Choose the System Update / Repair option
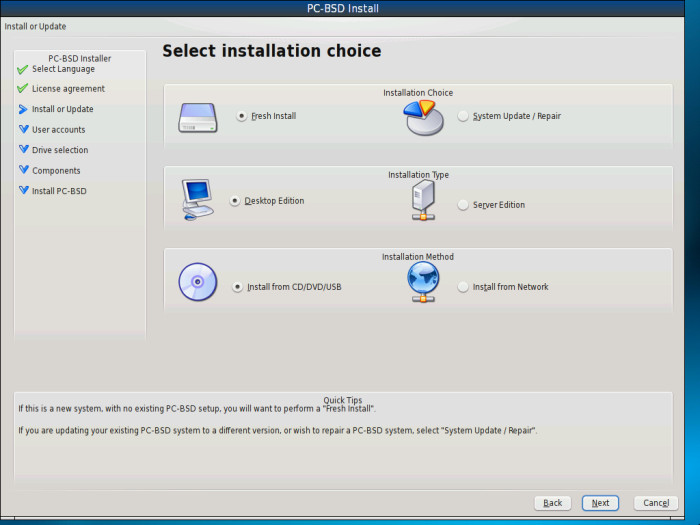 [463, 116]
